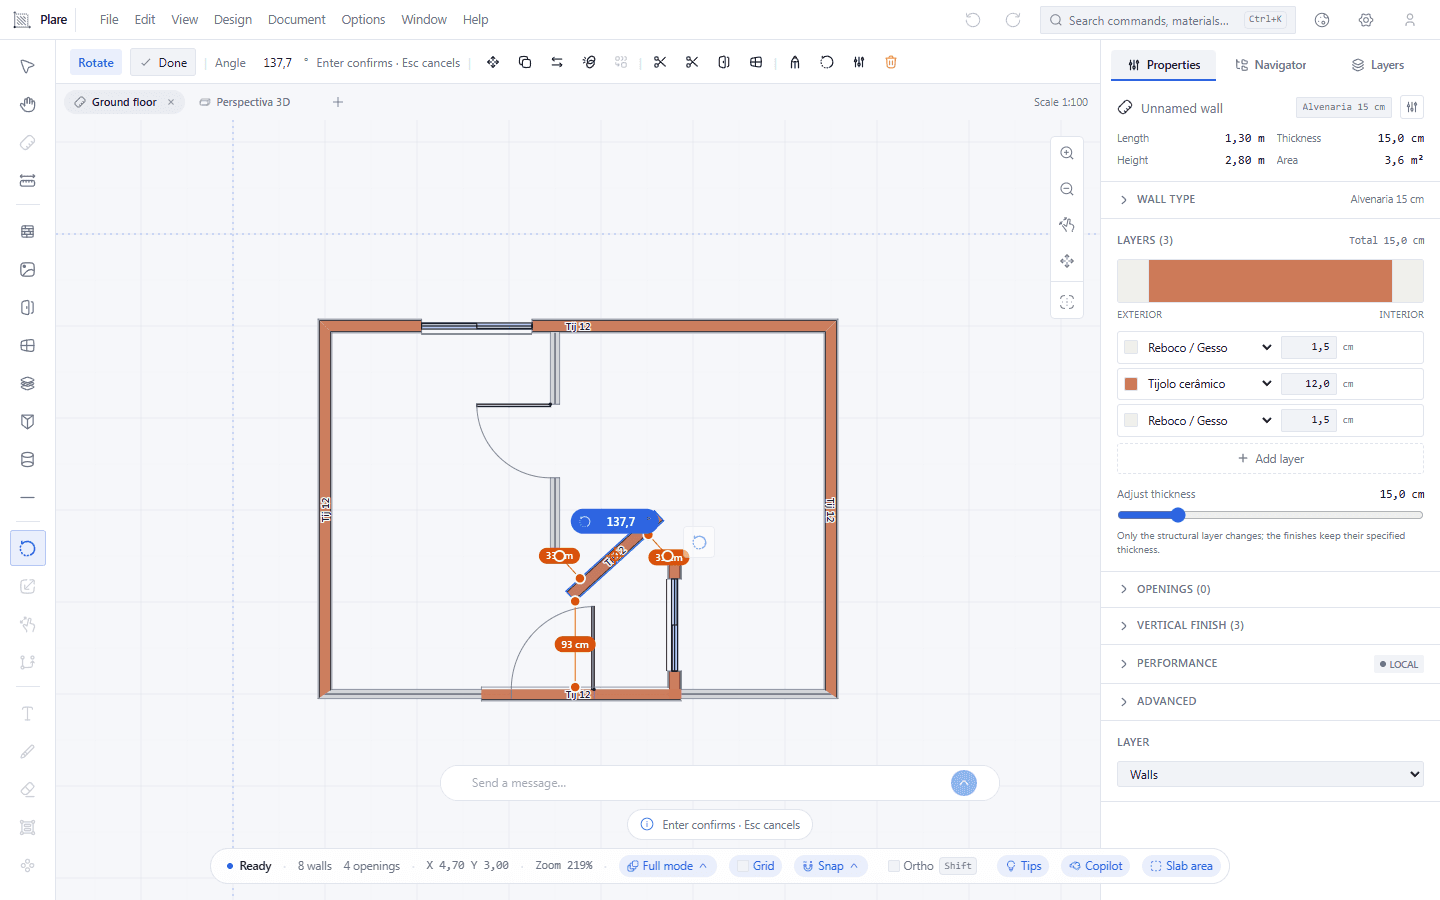The image size is (1440, 900).
Task: Toggle the Grid button in status bar
Action: click(x=755, y=866)
